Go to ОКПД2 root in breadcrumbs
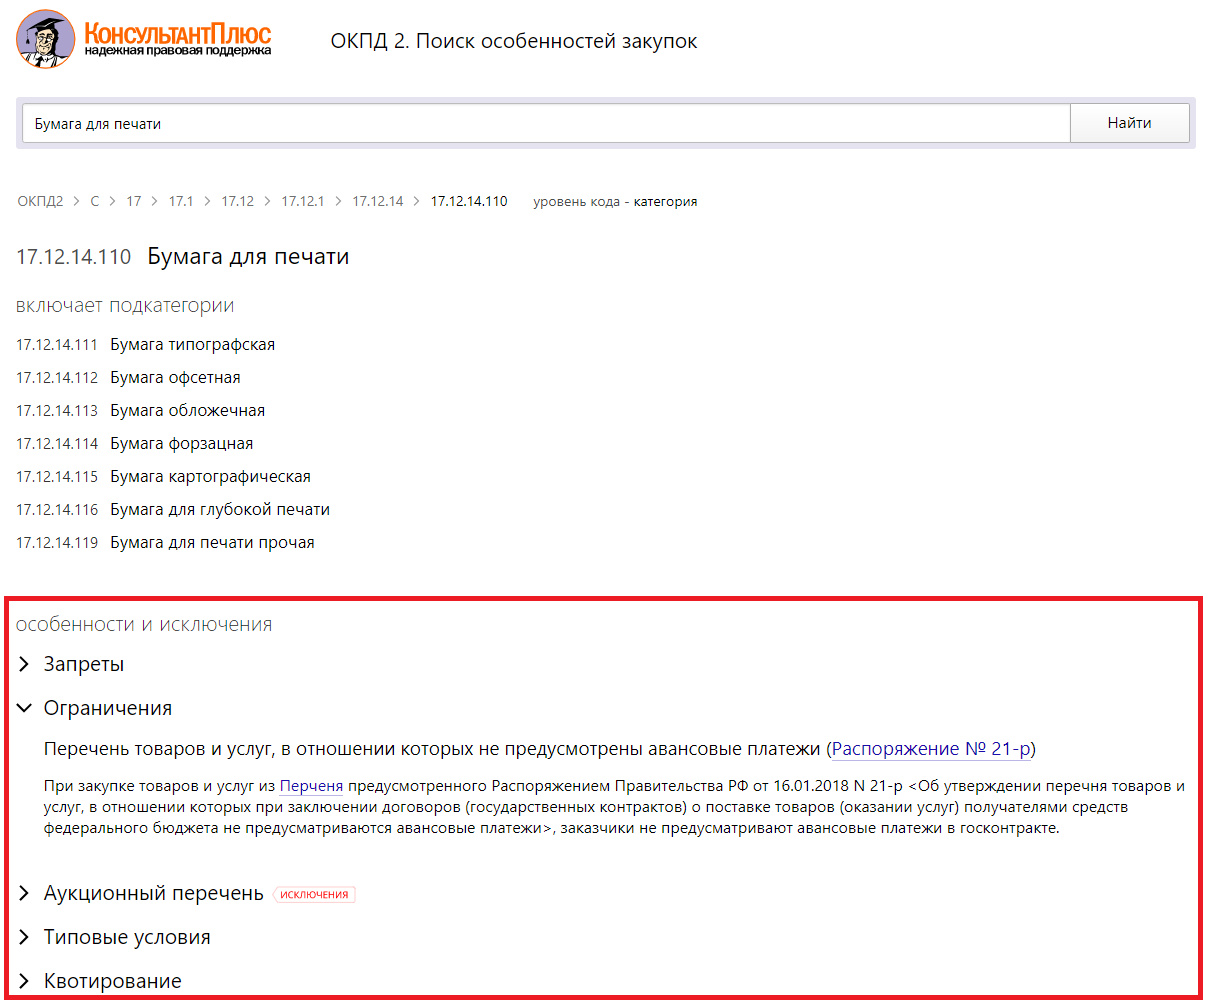 (40, 202)
